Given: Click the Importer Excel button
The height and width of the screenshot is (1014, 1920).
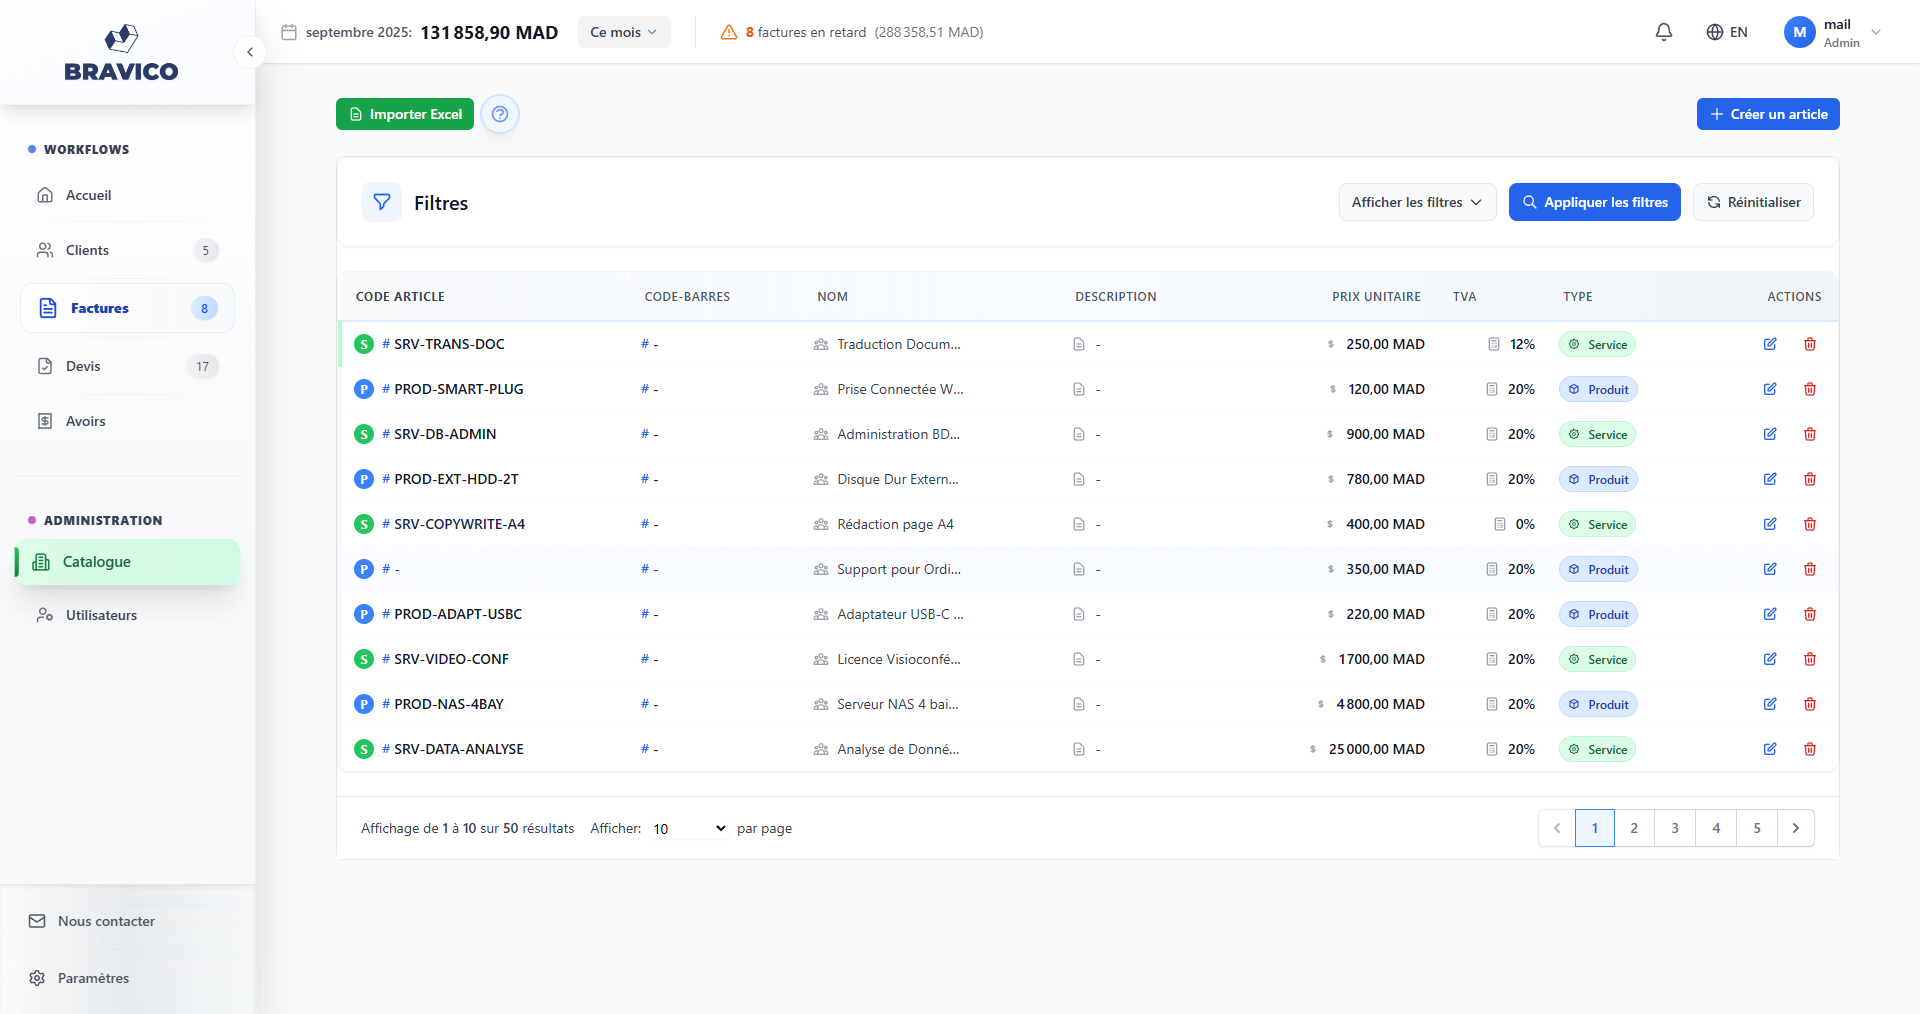Looking at the screenshot, I should (405, 114).
